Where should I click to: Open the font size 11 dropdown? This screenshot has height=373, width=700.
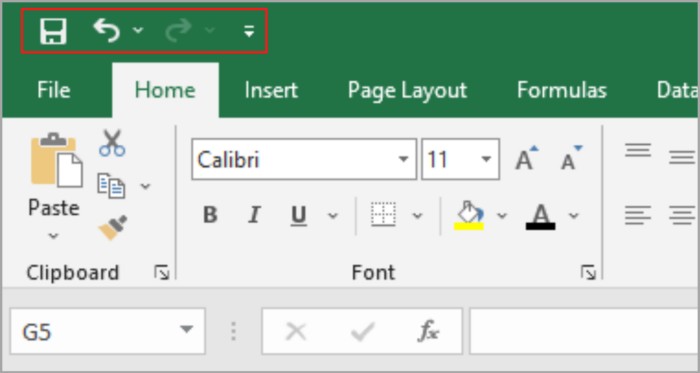tap(486, 159)
